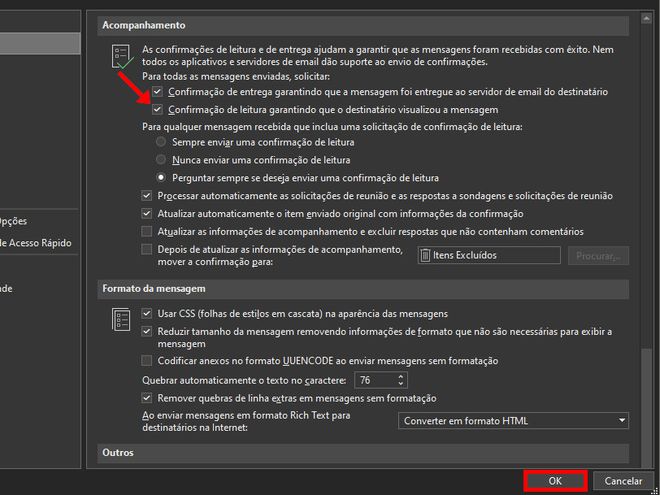Click the 'Itens Excluídos' folder field
The image size is (660, 495).
[489, 255]
